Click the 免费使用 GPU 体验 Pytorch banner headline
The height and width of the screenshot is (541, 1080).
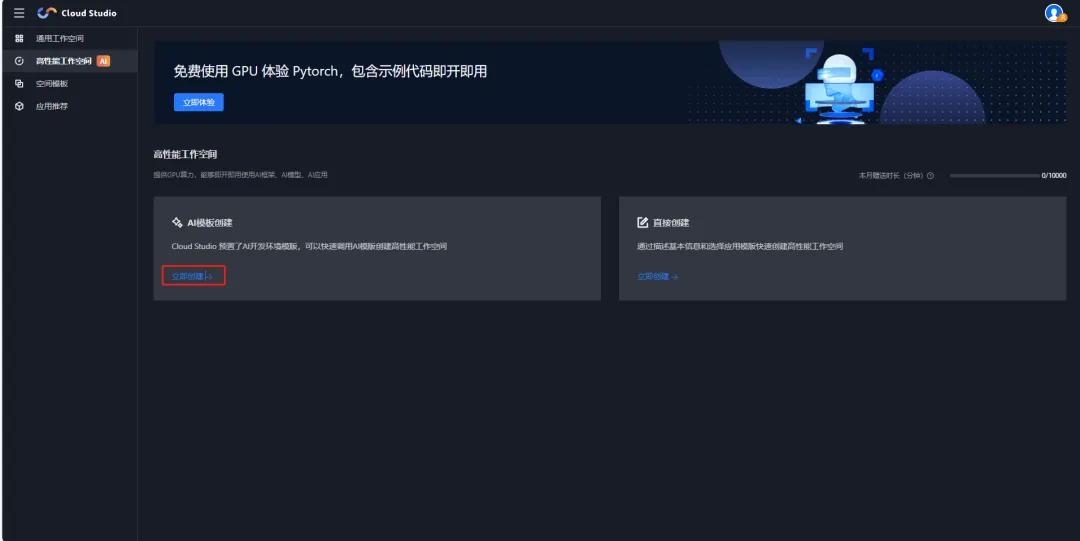coord(331,71)
